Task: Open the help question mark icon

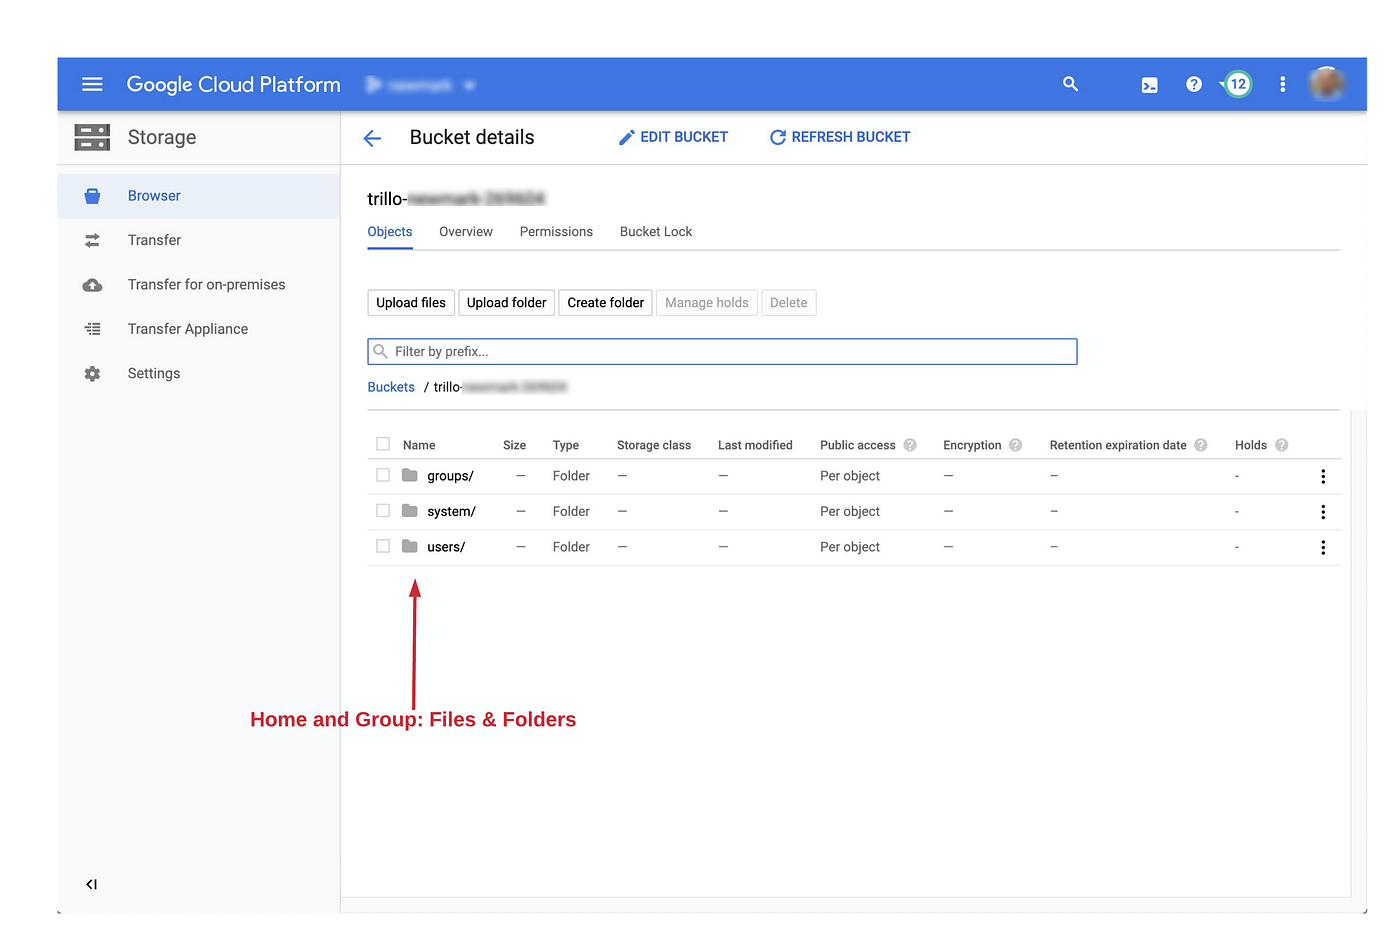Action: tap(1193, 84)
